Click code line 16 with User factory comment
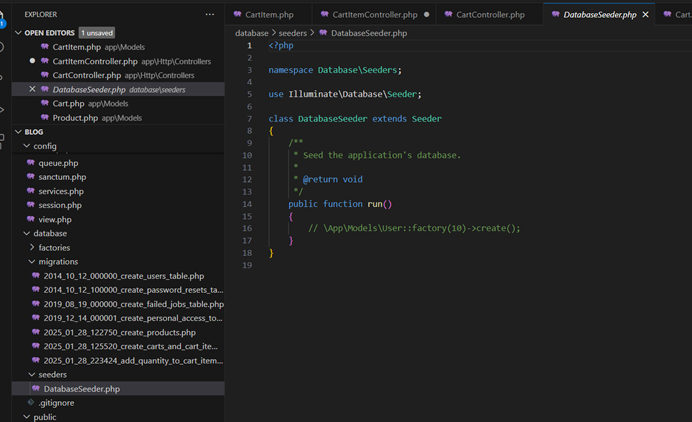 click(x=414, y=228)
